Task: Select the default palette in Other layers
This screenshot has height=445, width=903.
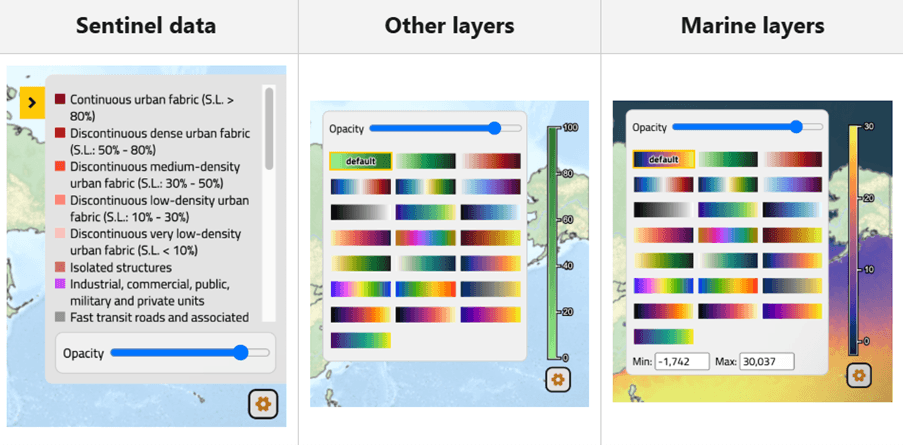Action: (360, 161)
